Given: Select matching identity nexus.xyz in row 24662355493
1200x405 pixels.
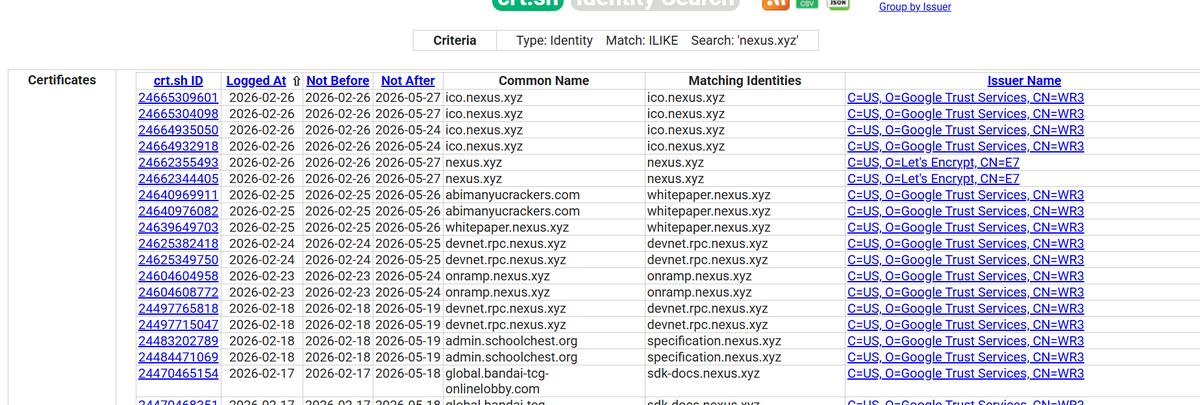Looking at the screenshot, I should [675, 162].
